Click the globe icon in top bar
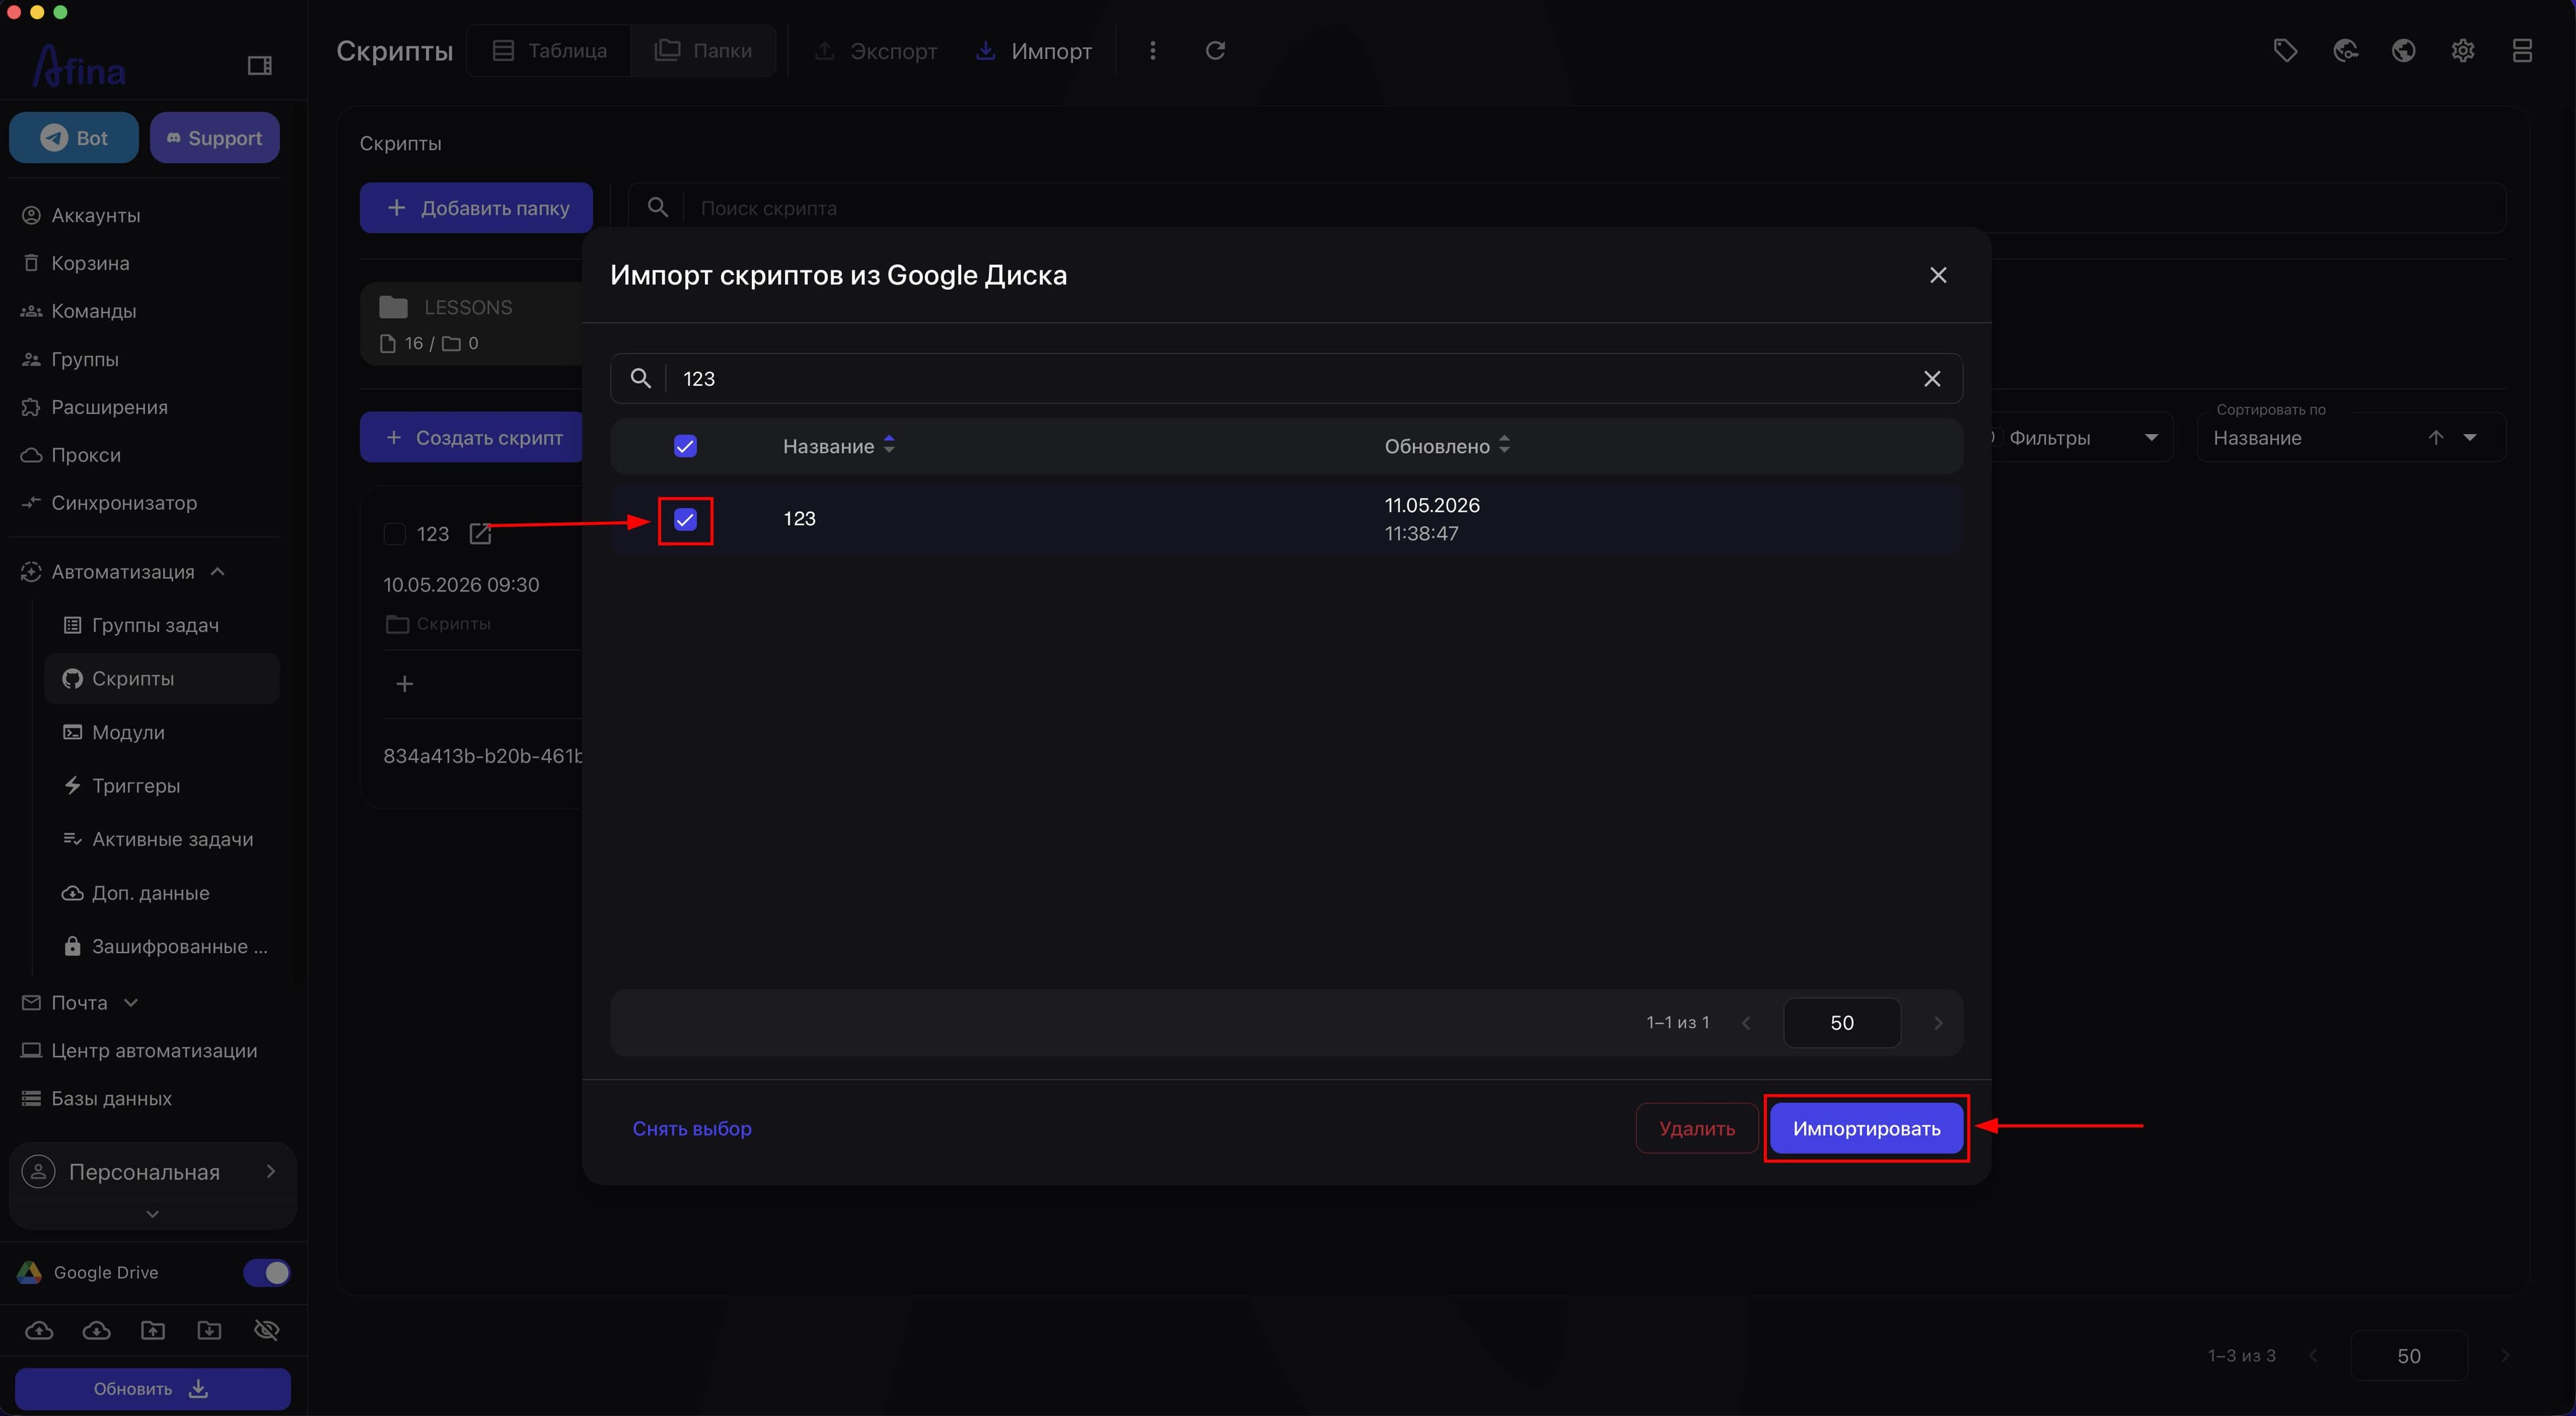The height and width of the screenshot is (1416, 2576). point(2404,51)
